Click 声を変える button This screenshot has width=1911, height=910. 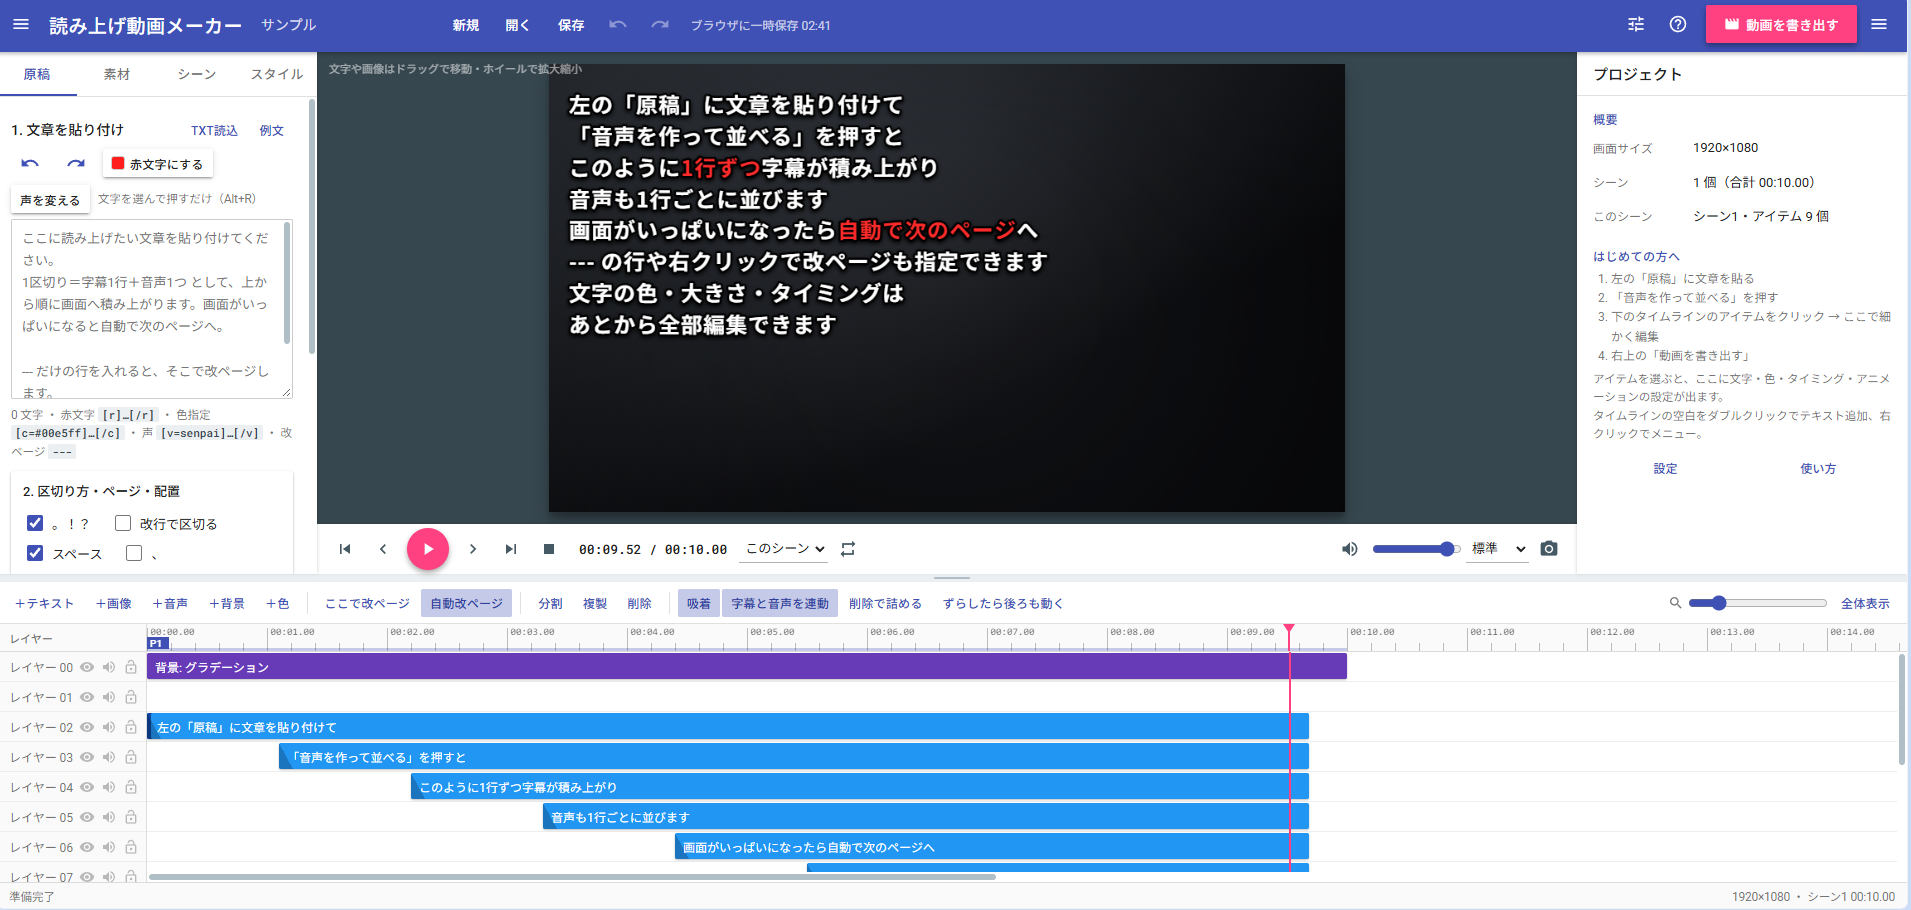click(x=50, y=200)
